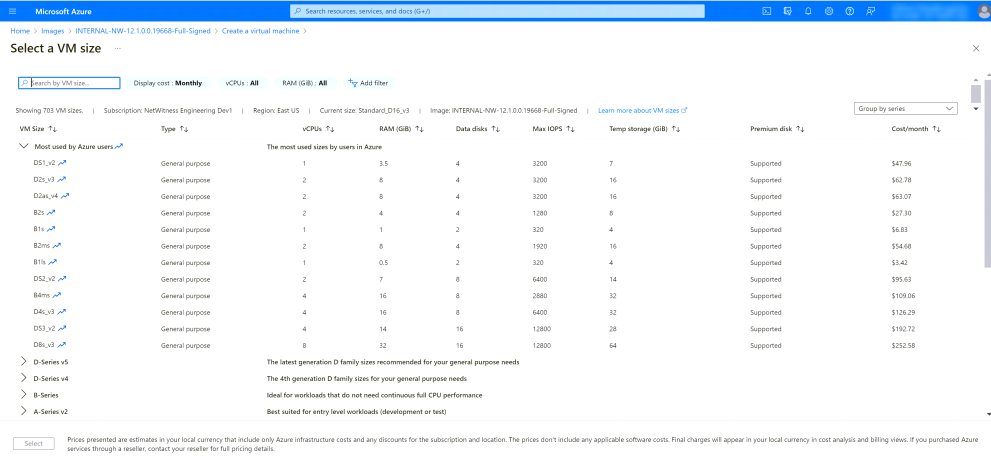Open the Help question mark icon
This screenshot has height=460, width=991.
pos(849,11)
